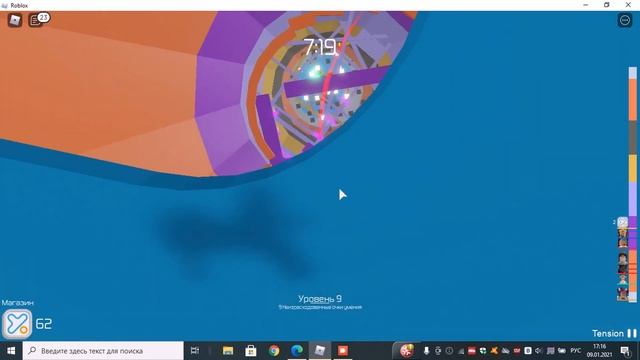Click the Магазин label
Screen dimensions: 640x360
click(18, 303)
